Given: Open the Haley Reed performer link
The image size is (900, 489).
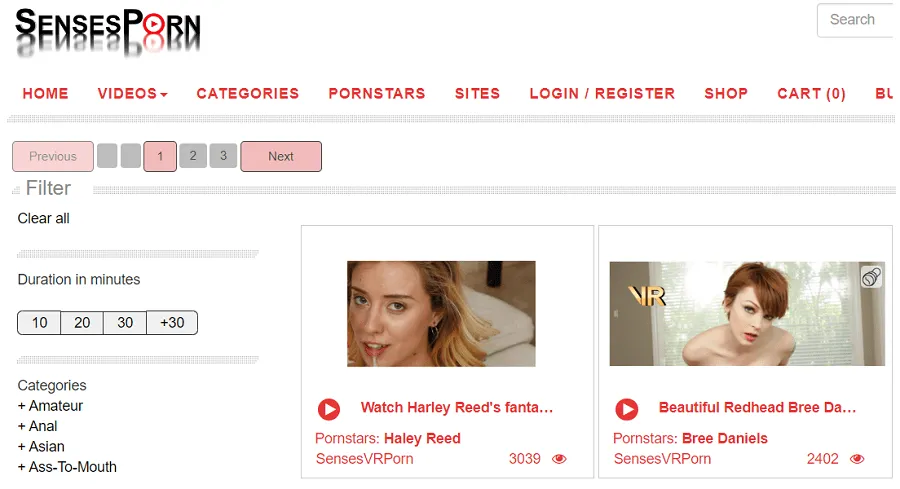Looking at the screenshot, I should [x=422, y=438].
